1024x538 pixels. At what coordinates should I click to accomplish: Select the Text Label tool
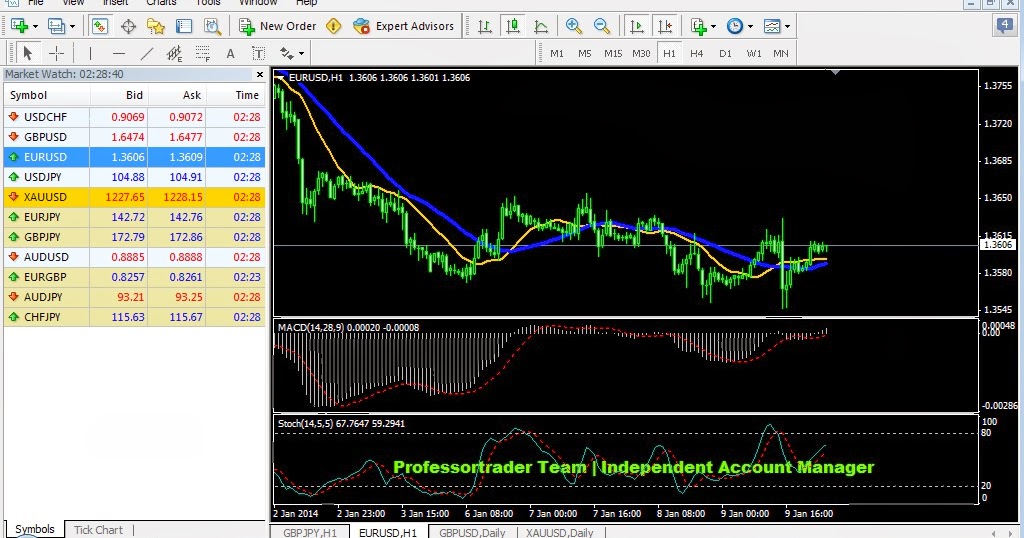point(259,54)
